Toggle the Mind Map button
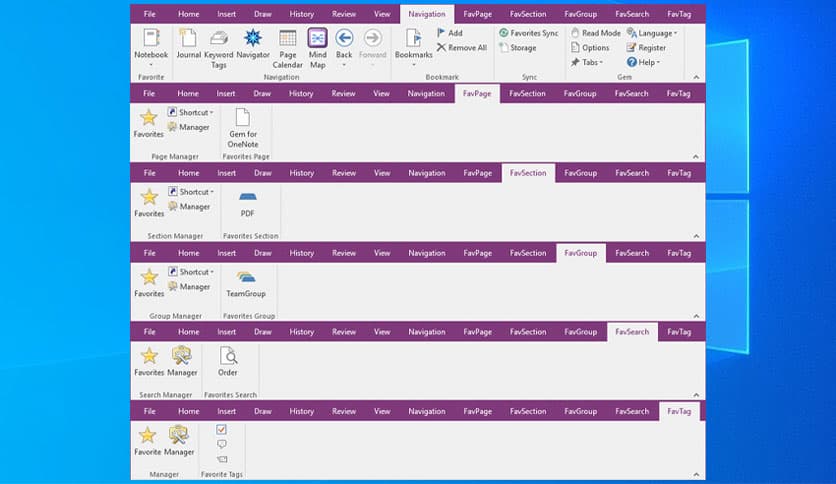 [317, 49]
